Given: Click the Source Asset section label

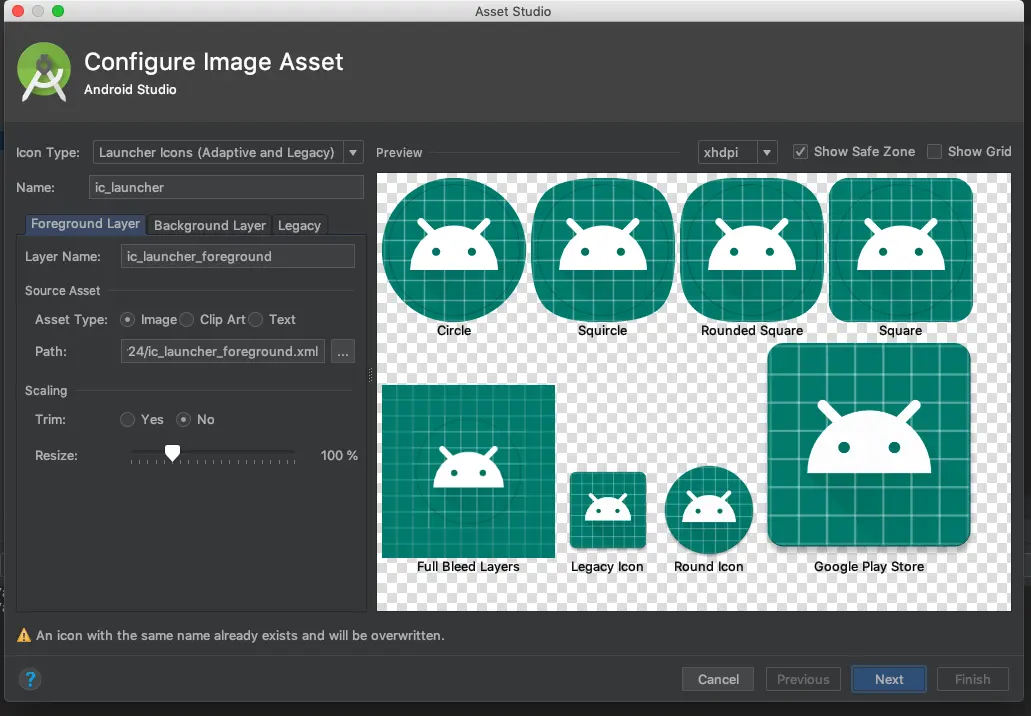Looking at the screenshot, I should point(62,291).
